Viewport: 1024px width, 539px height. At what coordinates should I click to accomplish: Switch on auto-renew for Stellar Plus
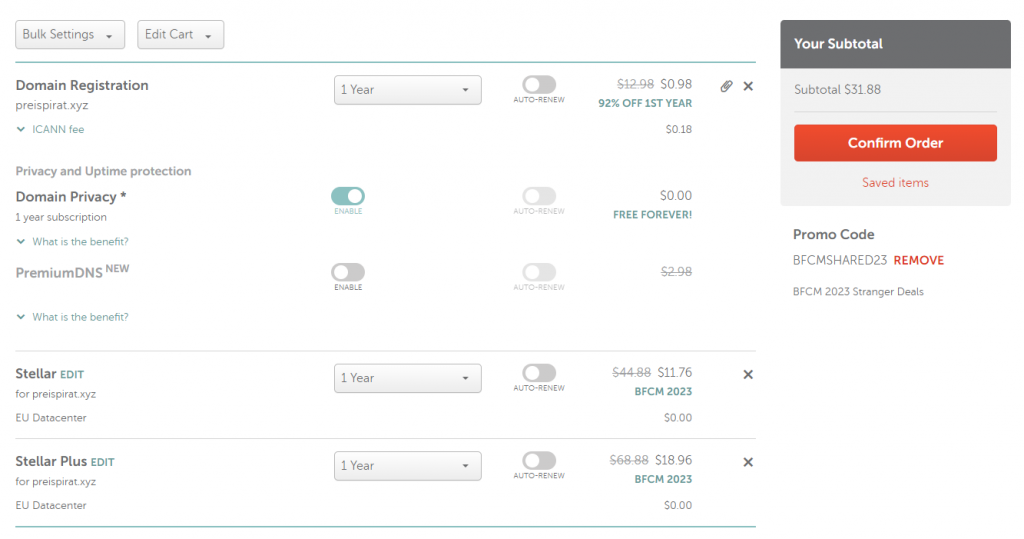(x=539, y=461)
